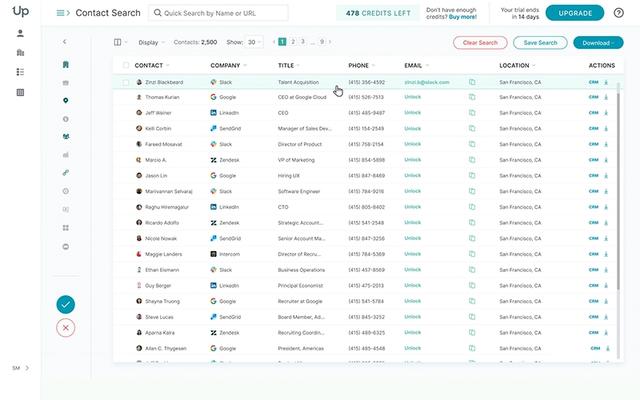640x400 pixels.
Task: Go to next results page arrow
Action: (x=330, y=42)
